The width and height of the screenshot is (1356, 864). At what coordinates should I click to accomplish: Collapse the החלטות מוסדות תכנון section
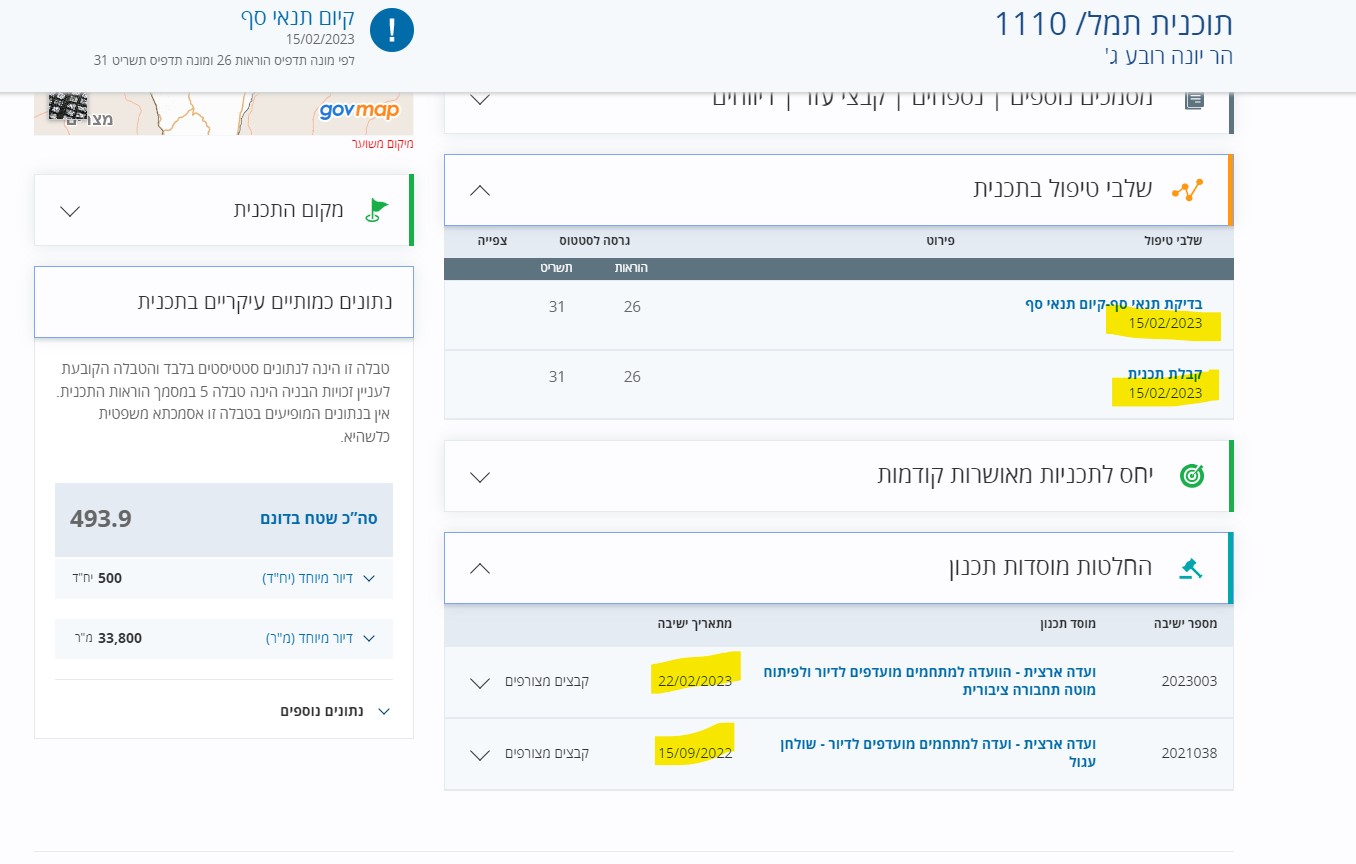pos(479,567)
